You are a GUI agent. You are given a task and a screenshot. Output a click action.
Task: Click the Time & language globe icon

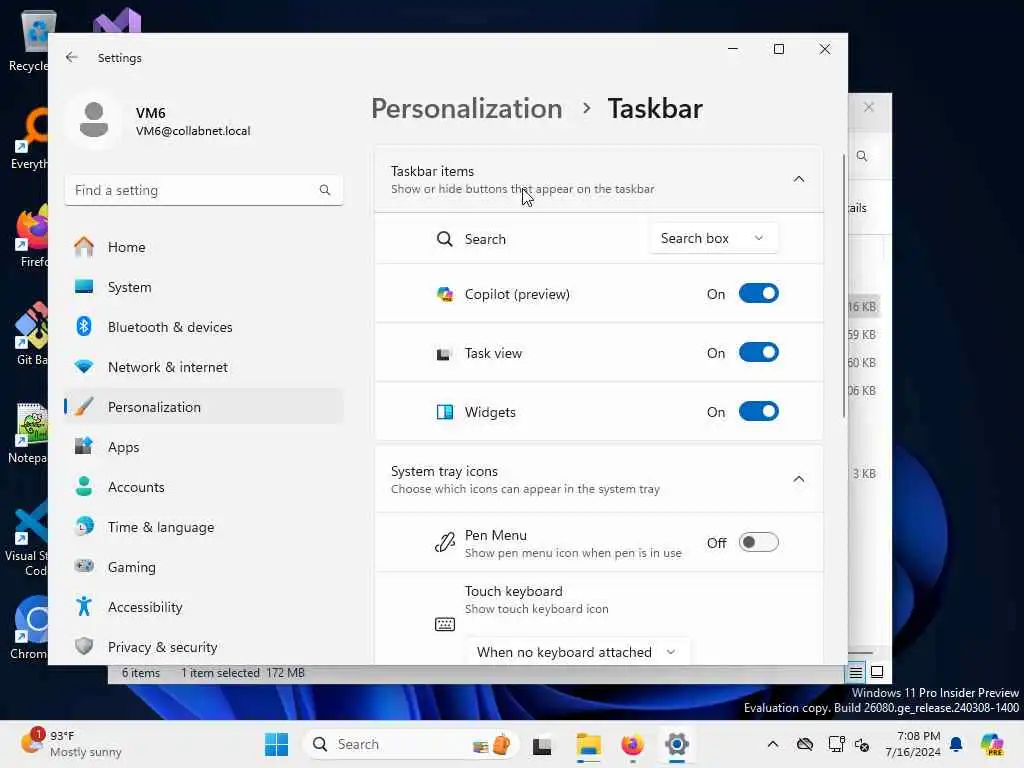[84, 526]
